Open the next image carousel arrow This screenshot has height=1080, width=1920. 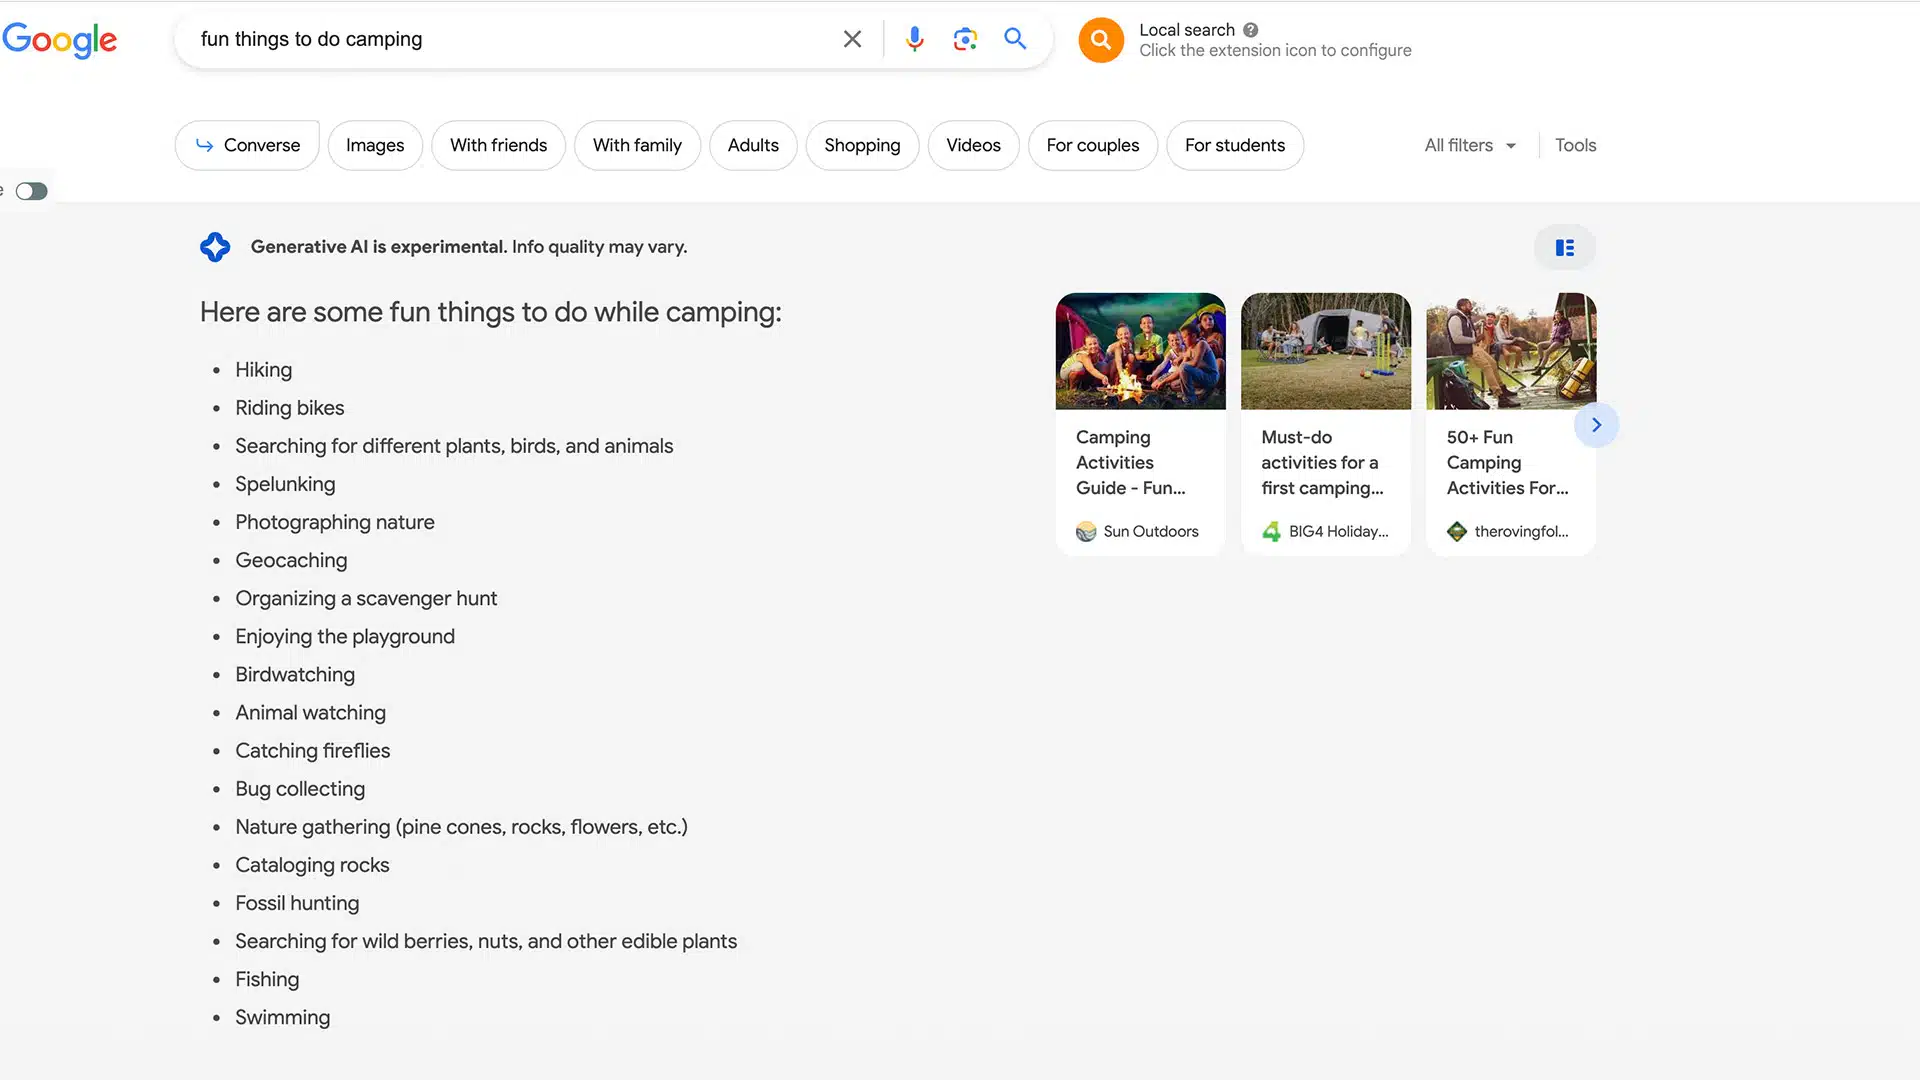pyautogui.click(x=1597, y=425)
